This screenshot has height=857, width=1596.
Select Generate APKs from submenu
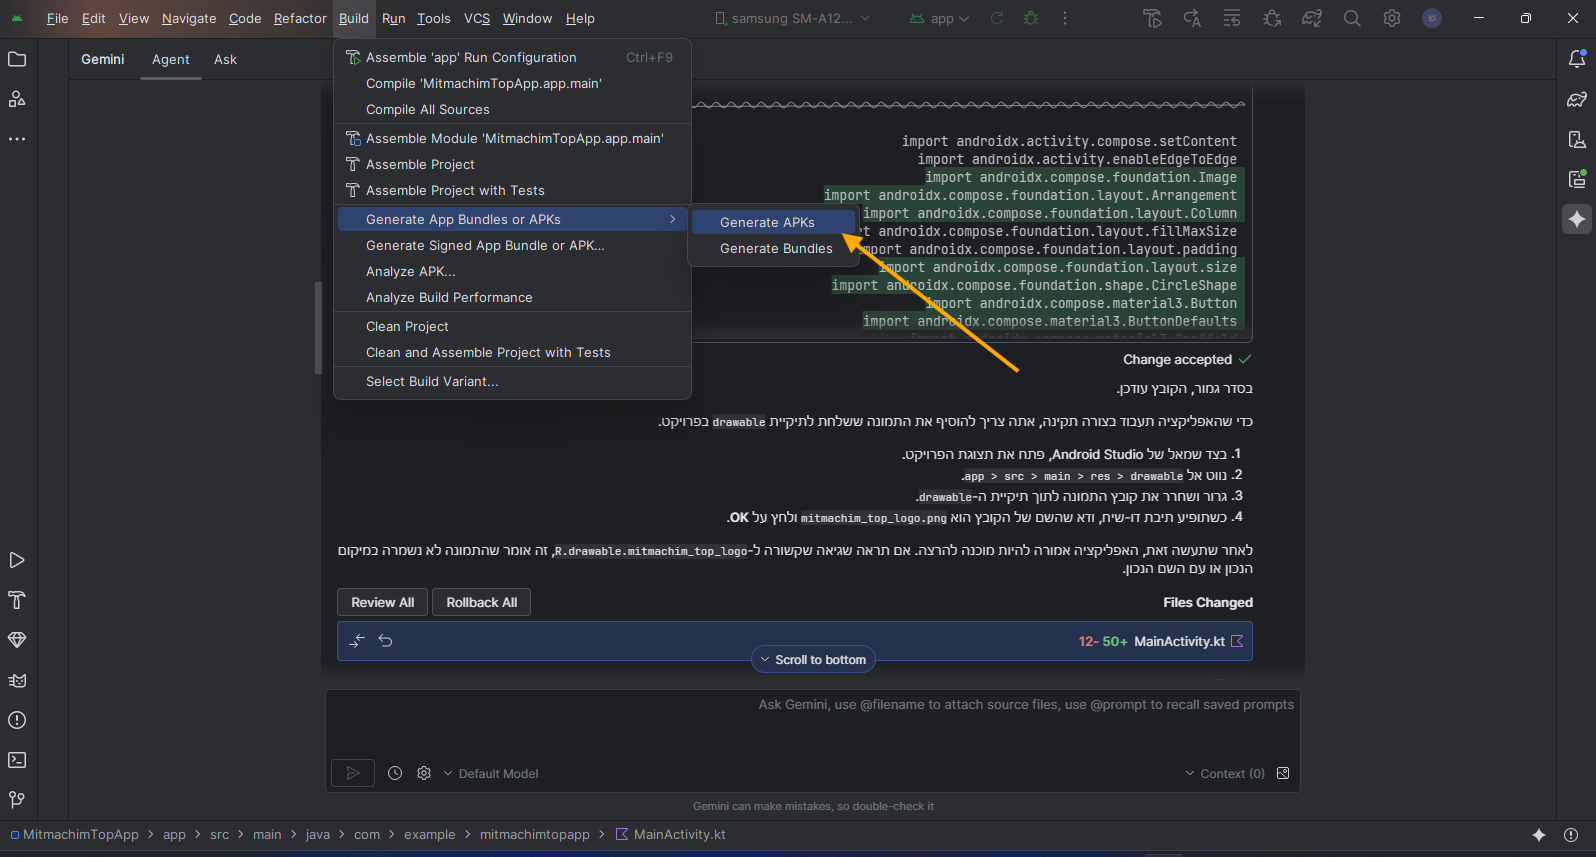coord(767,222)
